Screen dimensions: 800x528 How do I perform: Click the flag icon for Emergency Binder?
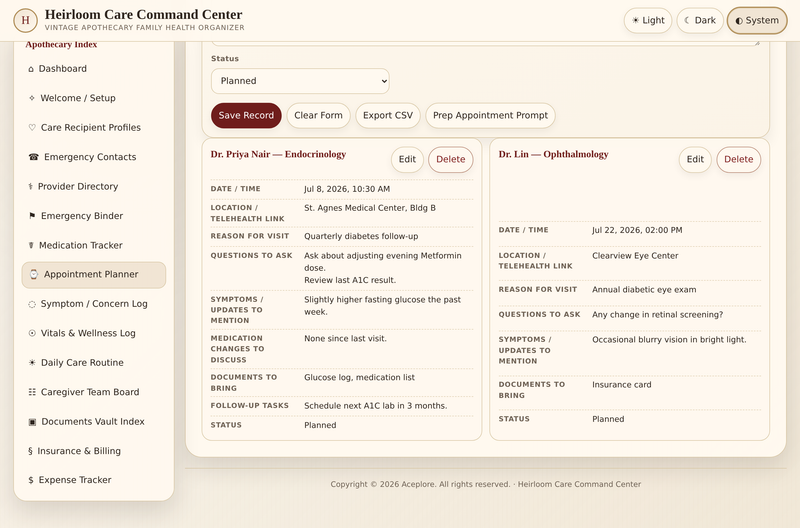point(32,216)
